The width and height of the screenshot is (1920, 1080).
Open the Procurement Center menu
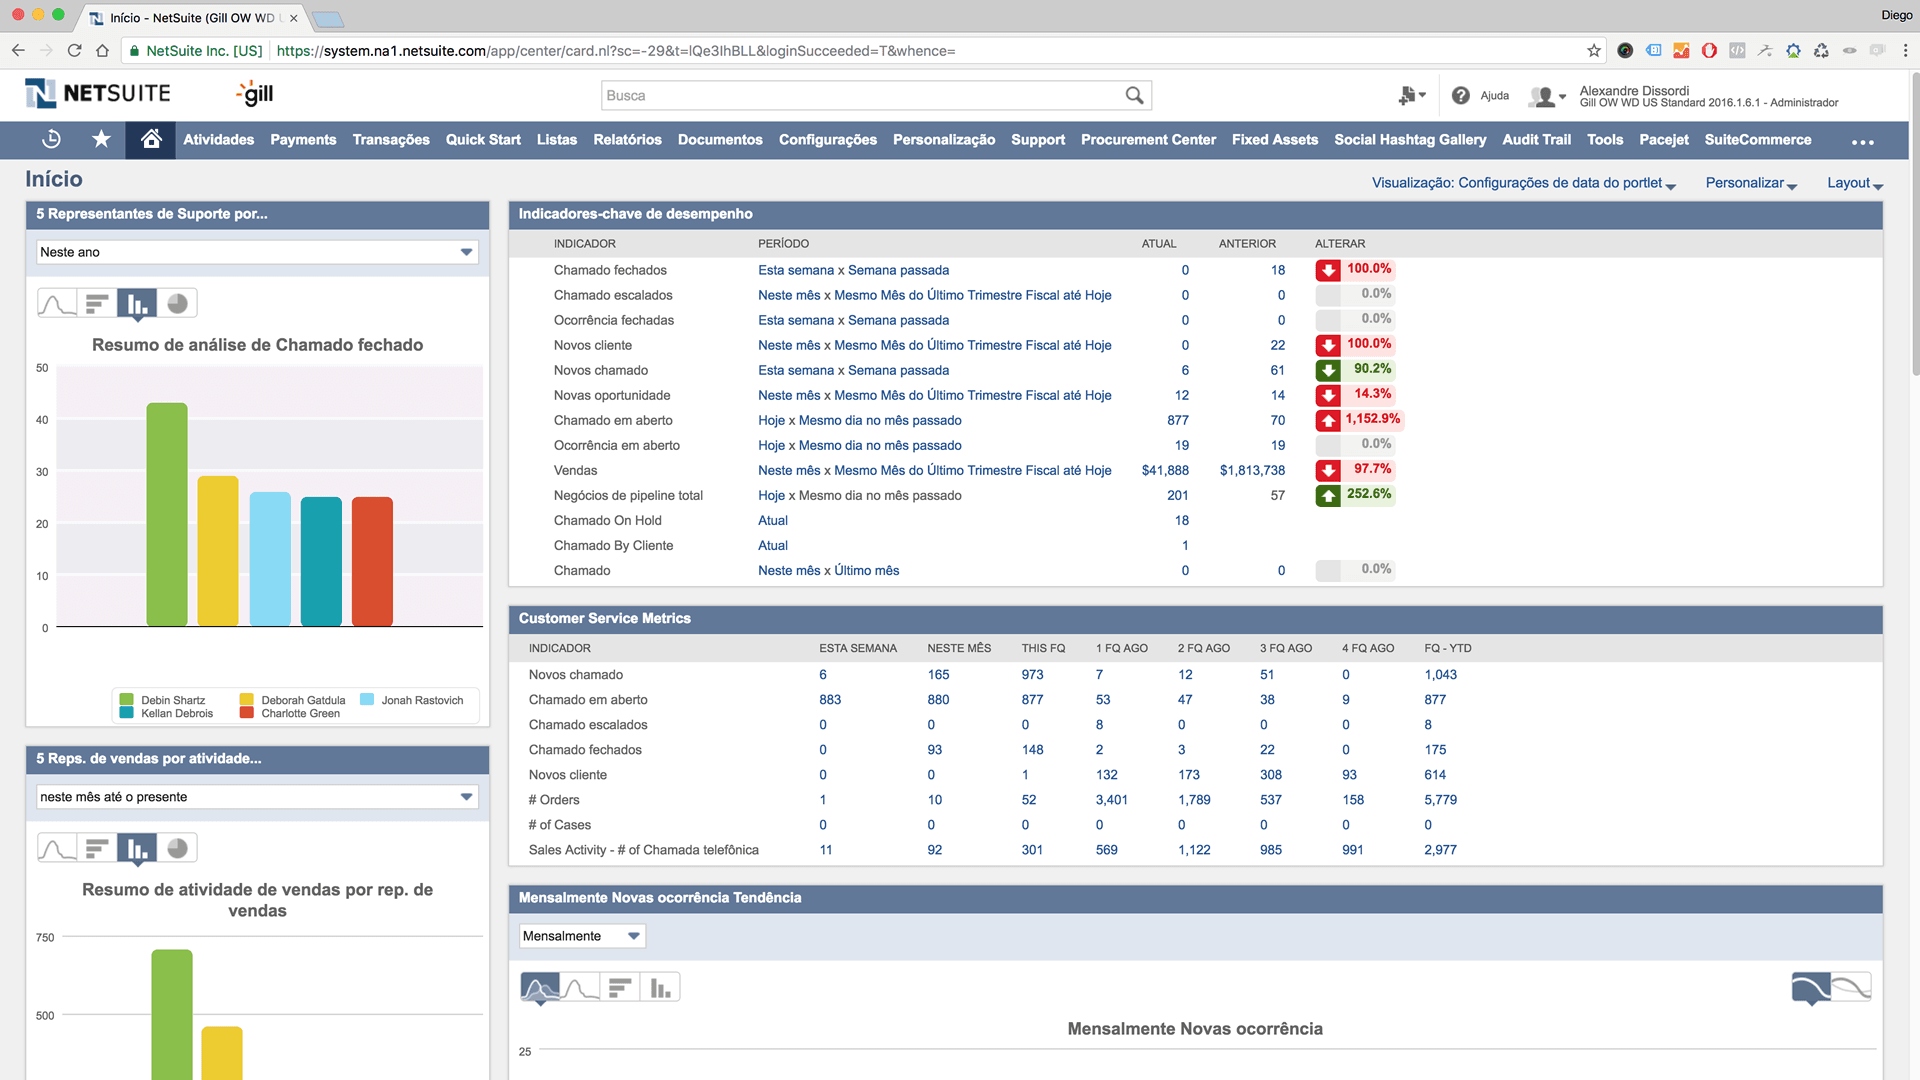coord(1148,140)
